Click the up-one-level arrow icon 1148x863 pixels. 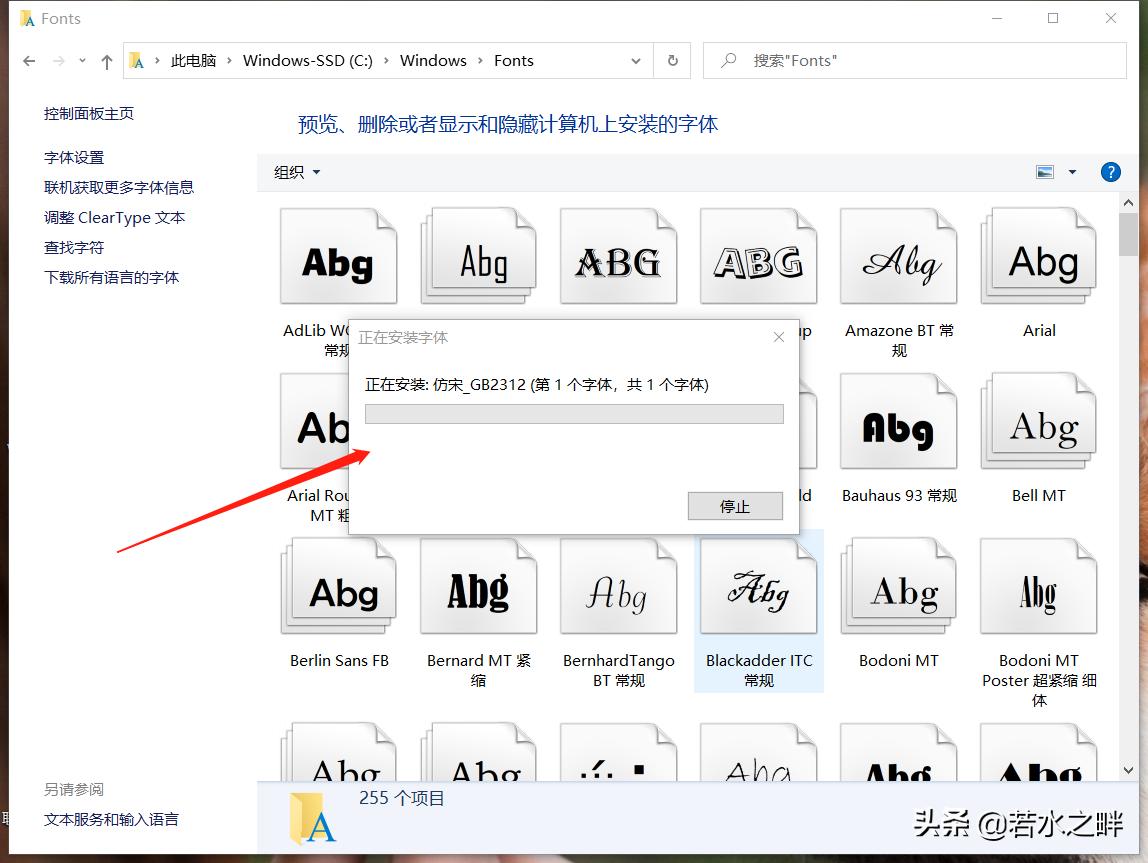coord(106,60)
